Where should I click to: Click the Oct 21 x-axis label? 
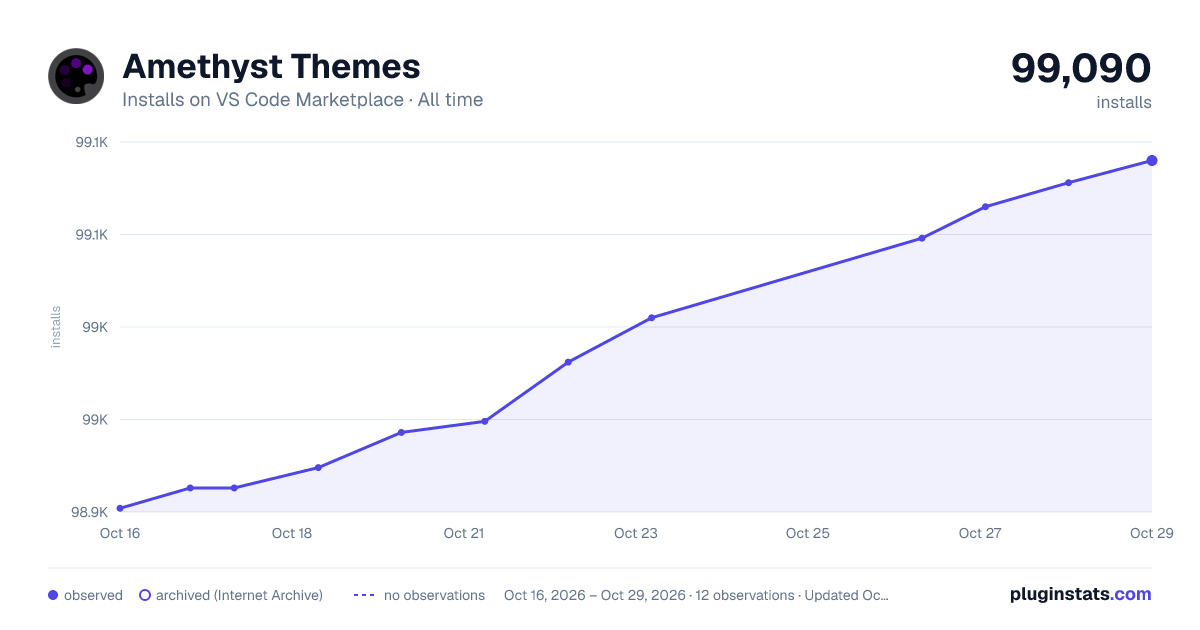464,533
